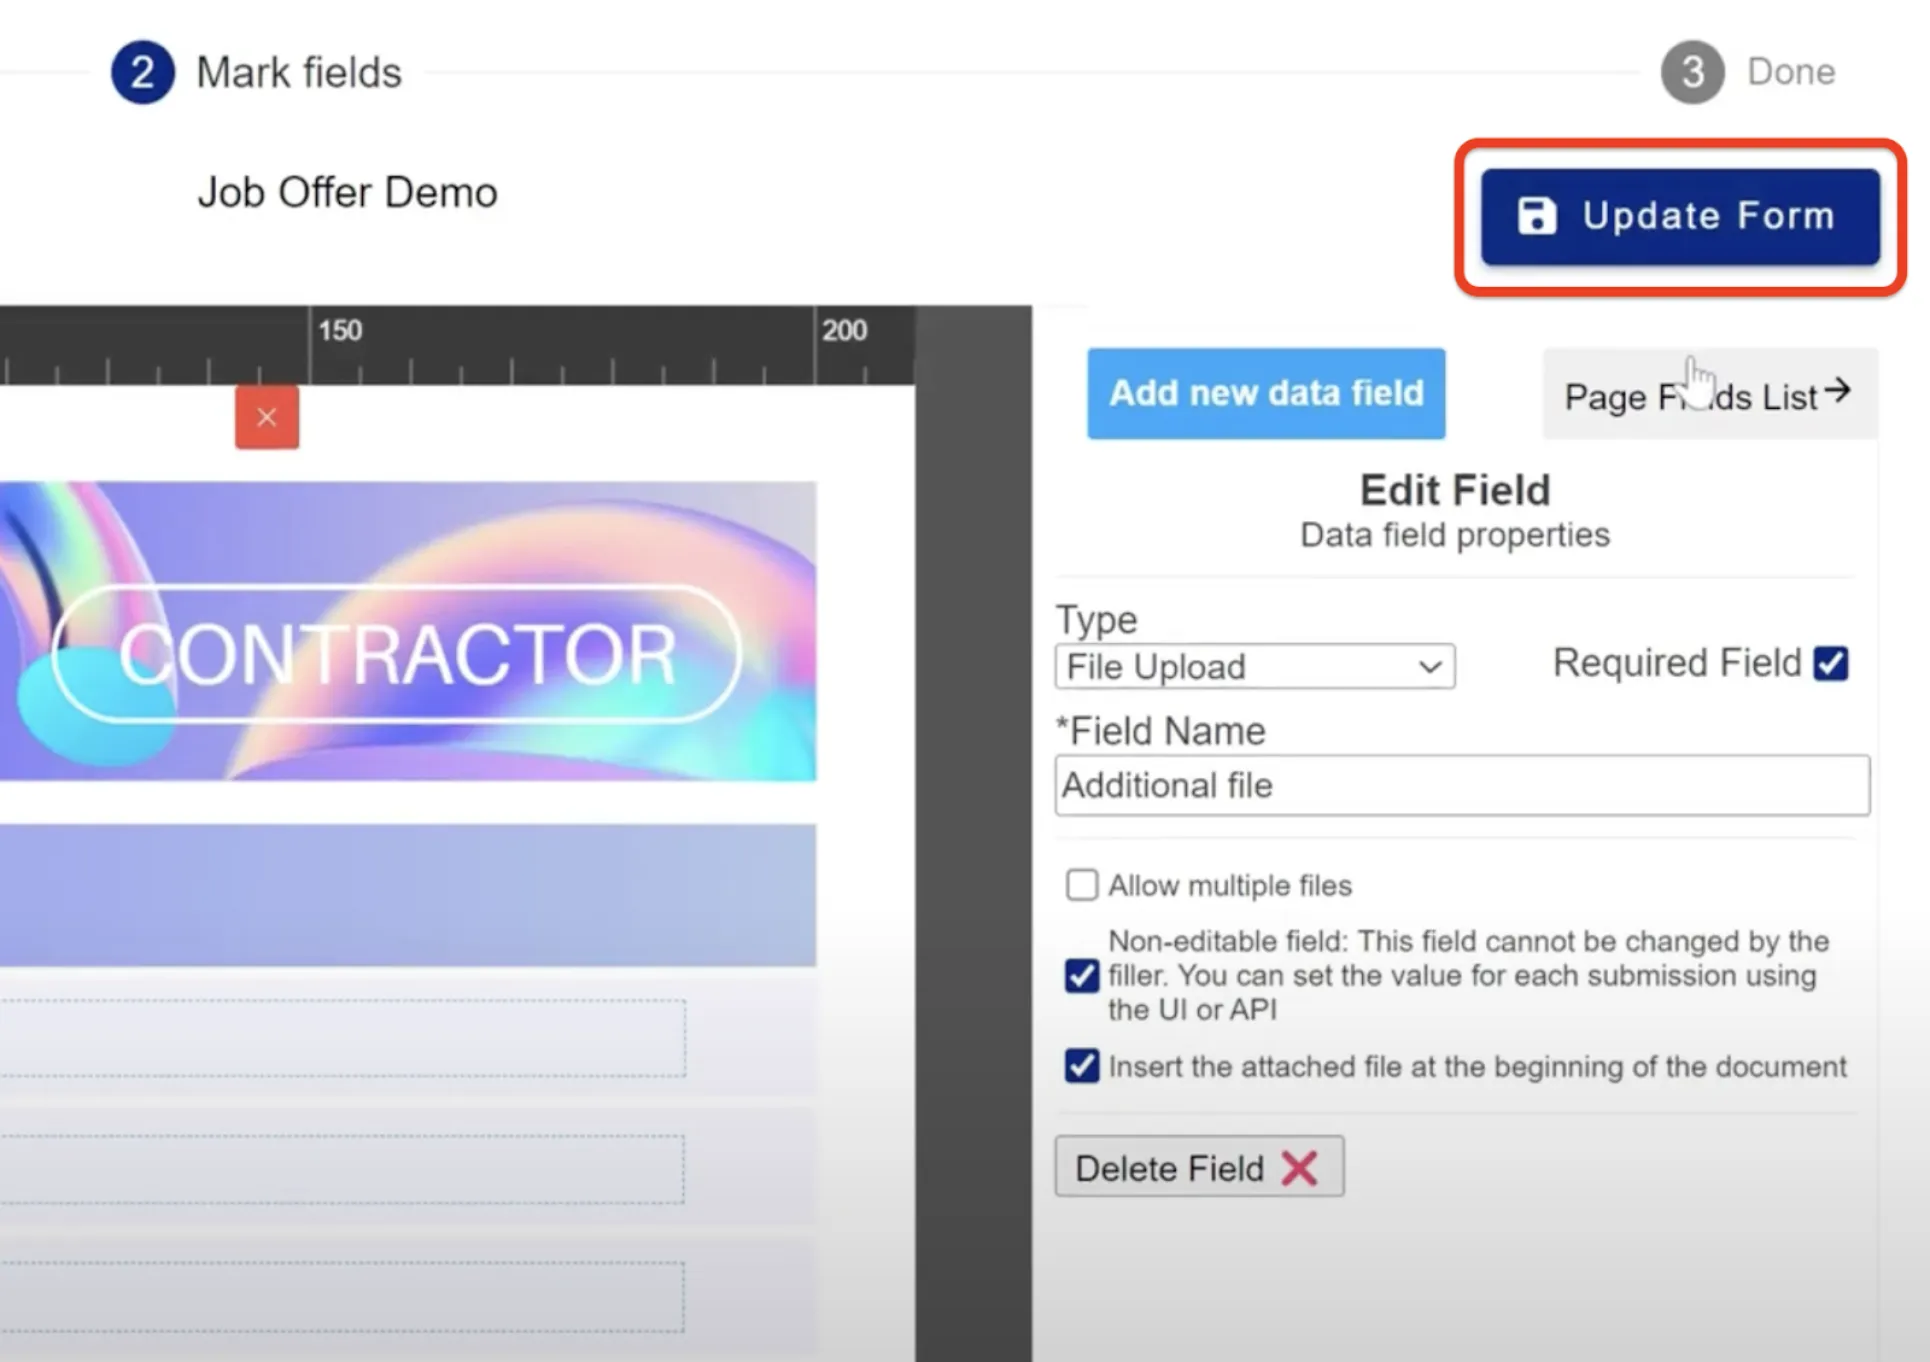Uncheck the Required Field checkbox
This screenshot has height=1362, width=1930.
(1831, 663)
